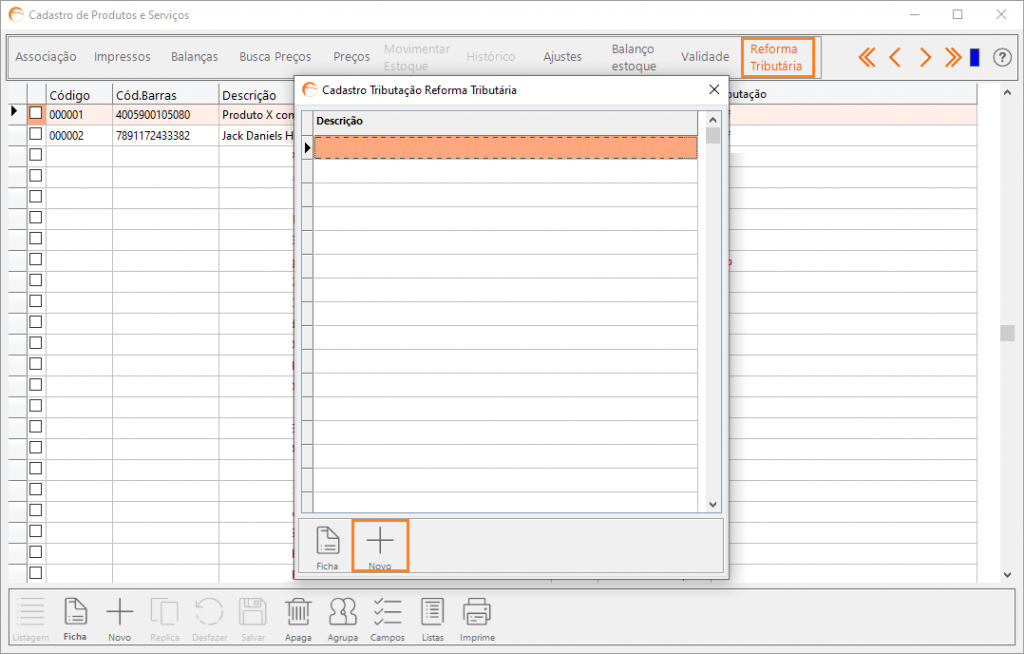Close the Cadastro Tributação dialog

pos(714,89)
